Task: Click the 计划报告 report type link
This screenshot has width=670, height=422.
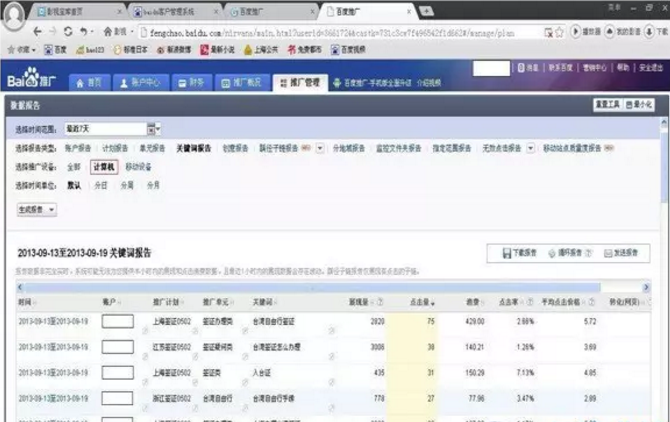Action: click(115, 148)
